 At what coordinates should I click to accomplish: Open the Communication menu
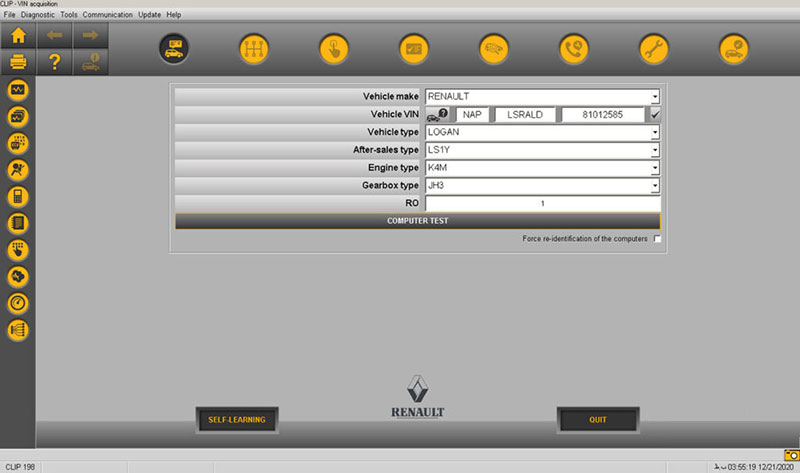[x=108, y=15]
